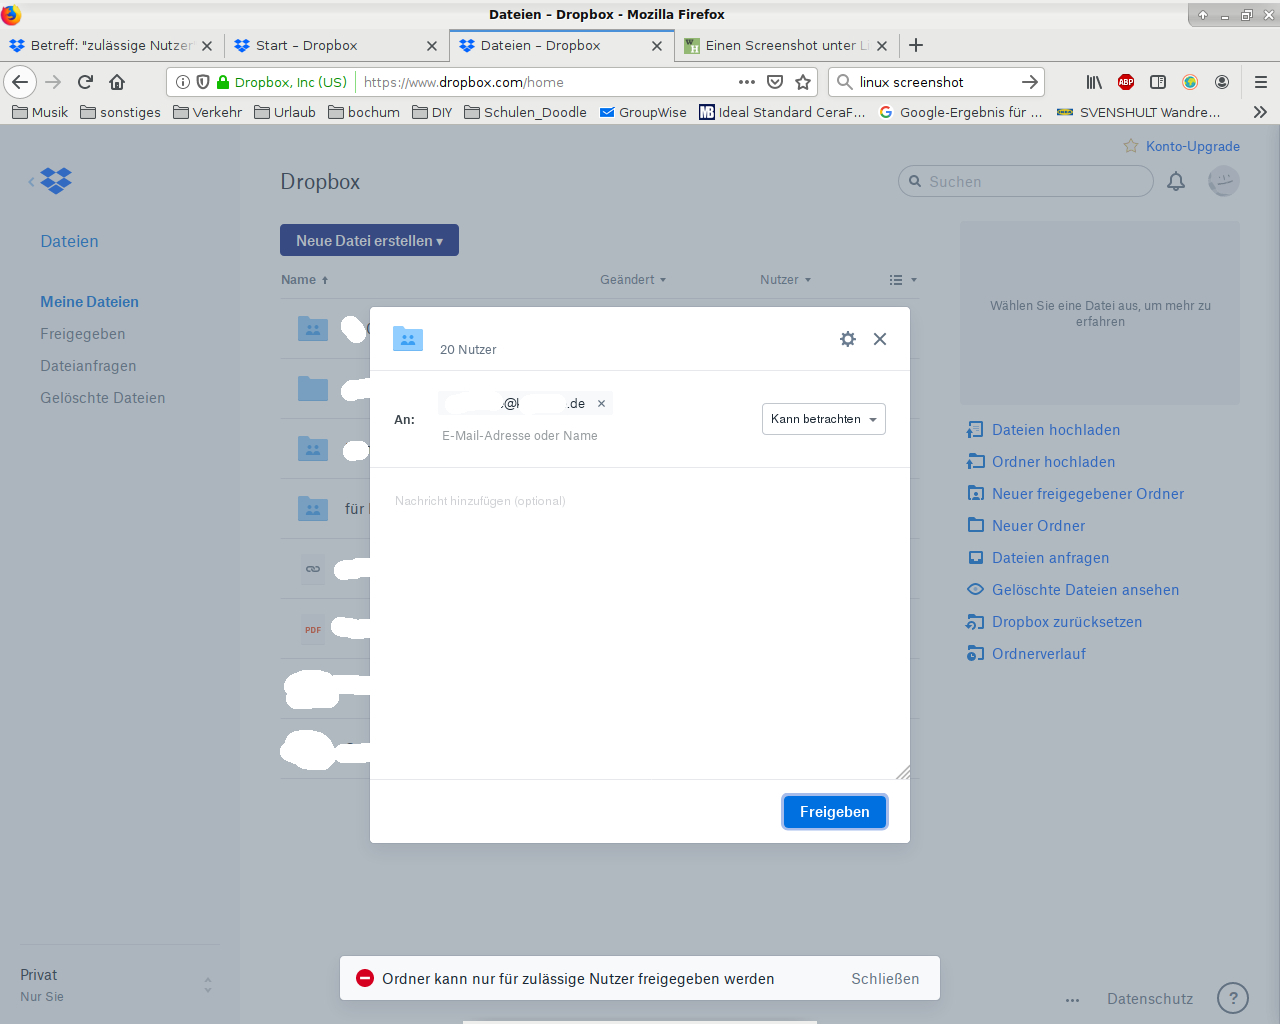
Task: Show more bookmarks chevron
Action: point(1260,112)
